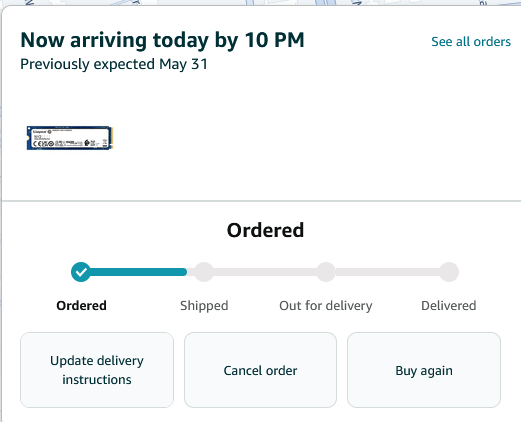Click the bold Ordered step label

(81, 306)
